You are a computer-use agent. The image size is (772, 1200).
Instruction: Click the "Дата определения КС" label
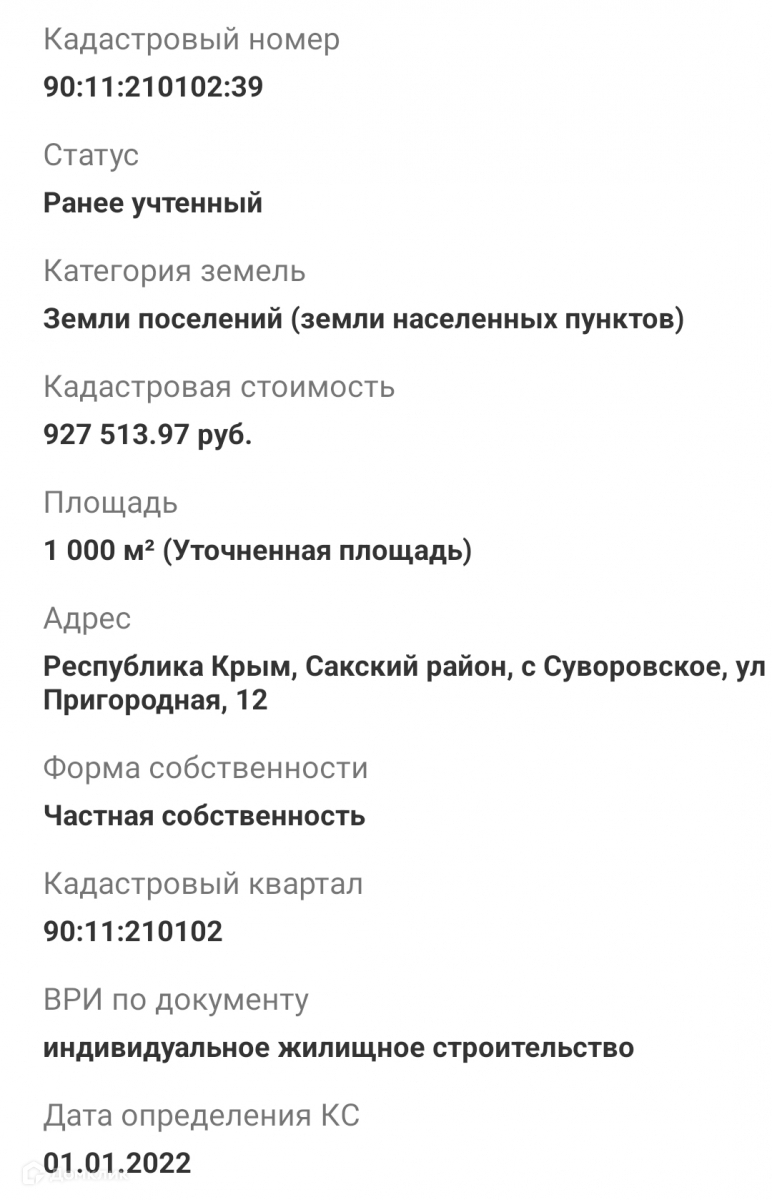pyautogui.click(x=201, y=1116)
